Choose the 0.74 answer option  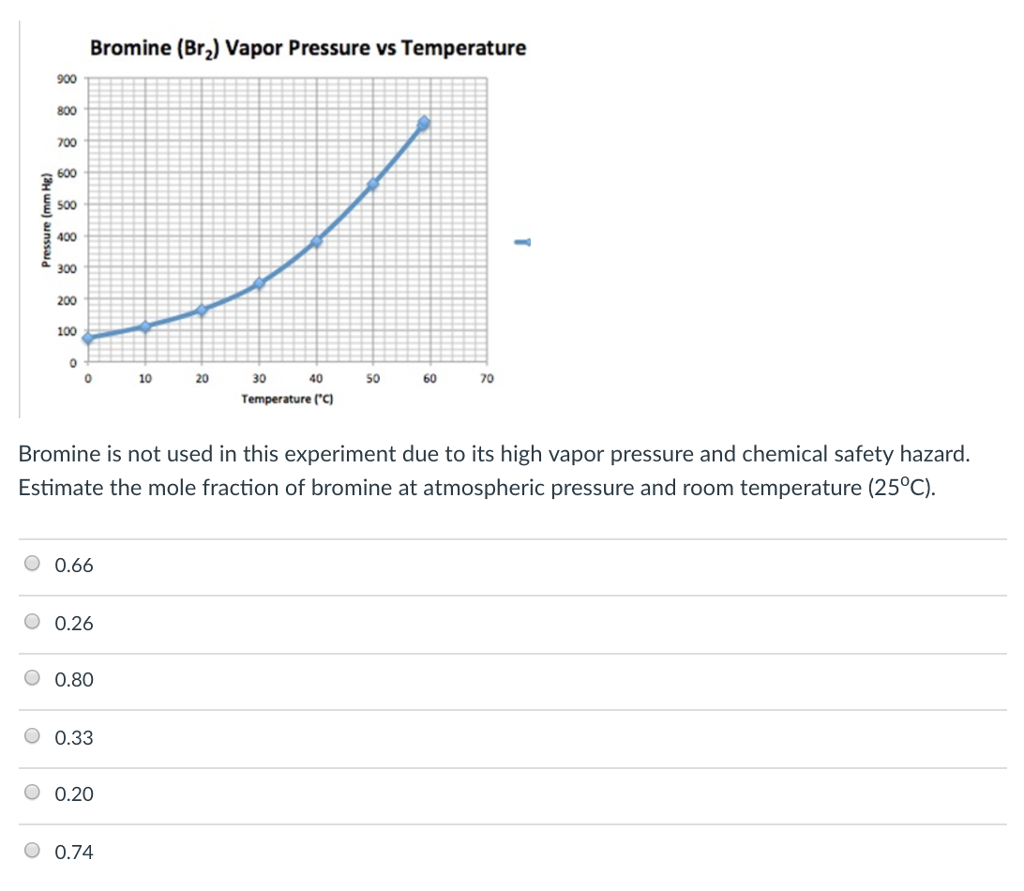(30, 850)
